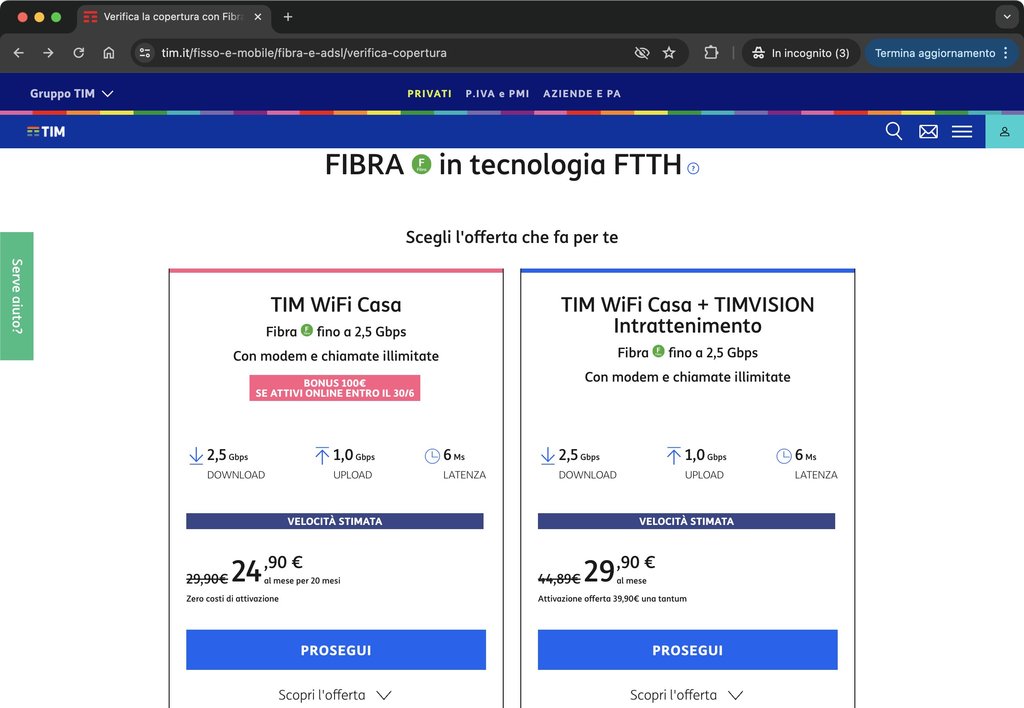Open the hamburger menu in TIM header
The image size is (1024, 708).
pos(961,132)
